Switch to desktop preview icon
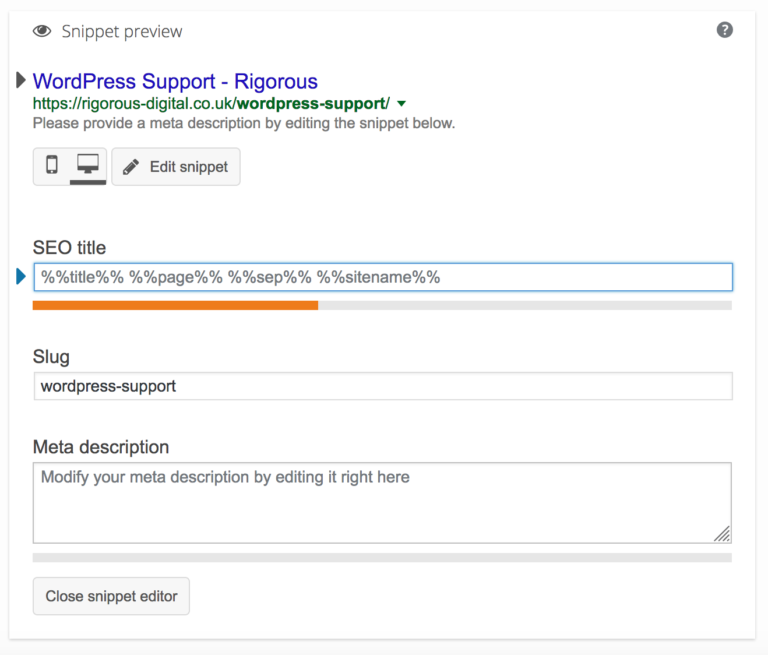This screenshot has height=655, width=768. pos(88,165)
